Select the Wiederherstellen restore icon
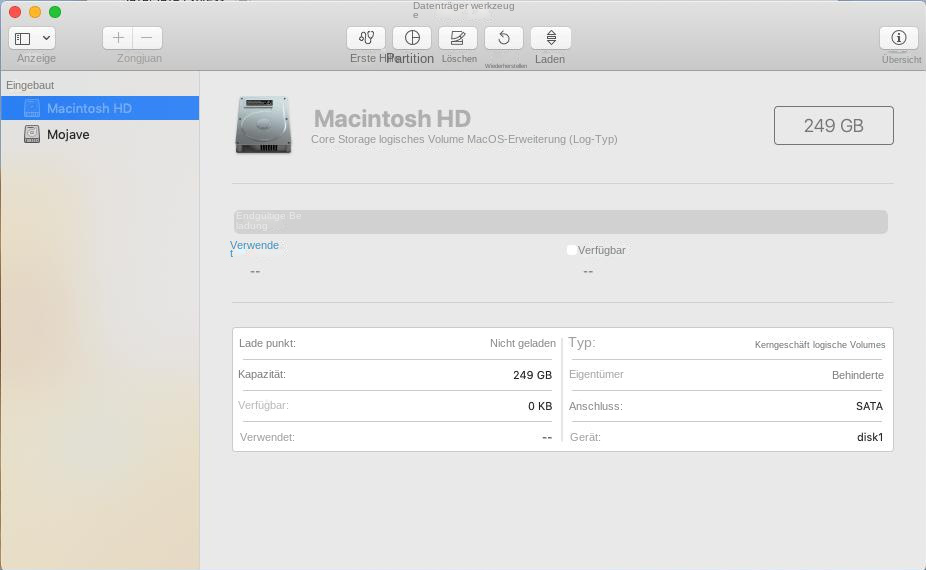 (x=504, y=38)
